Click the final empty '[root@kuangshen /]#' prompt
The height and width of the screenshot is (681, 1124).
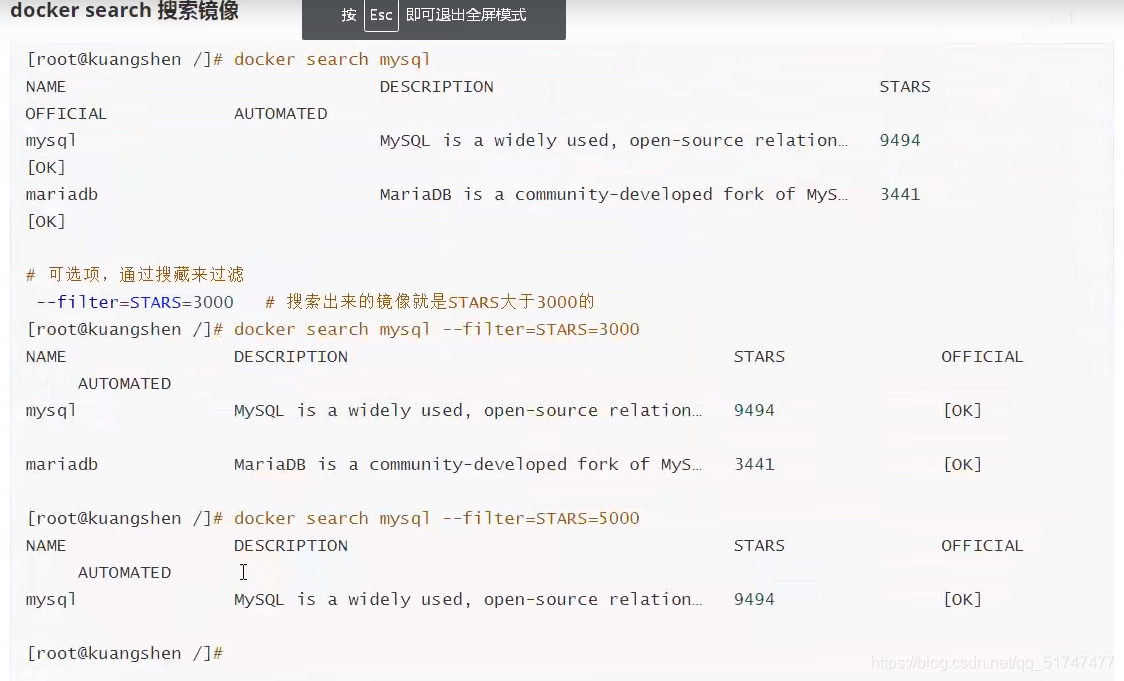[x=125, y=654]
